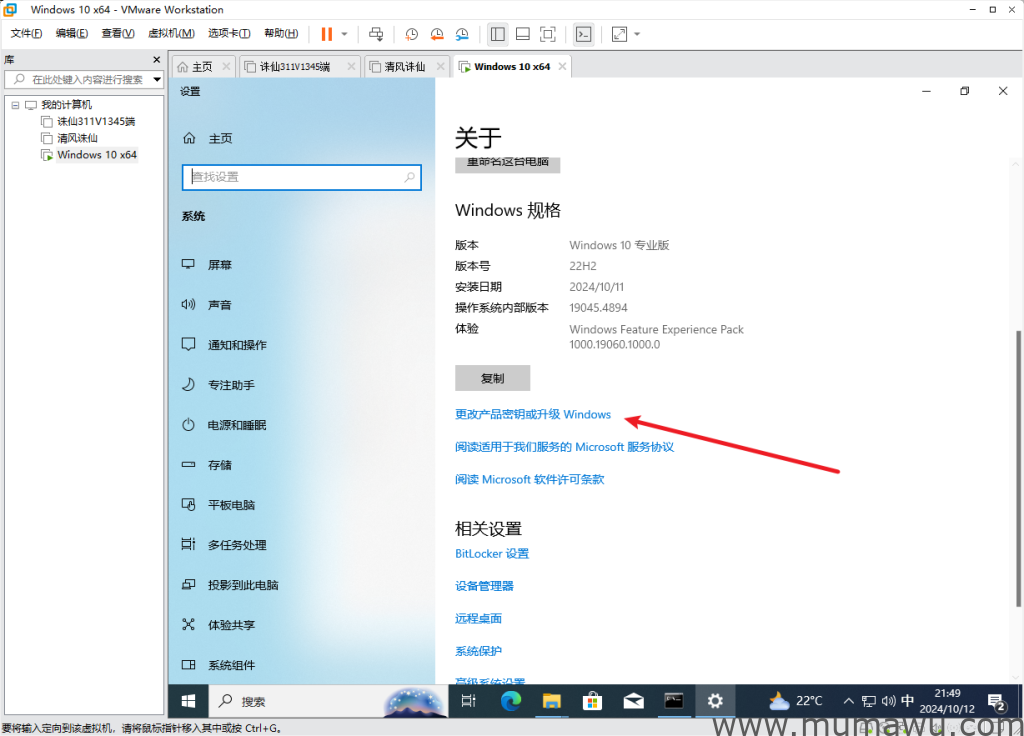Image resolution: width=1024 pixels, height=736 pixels.
Task: Expand the library search filter dropdown arrow
Action: point(157,79)
